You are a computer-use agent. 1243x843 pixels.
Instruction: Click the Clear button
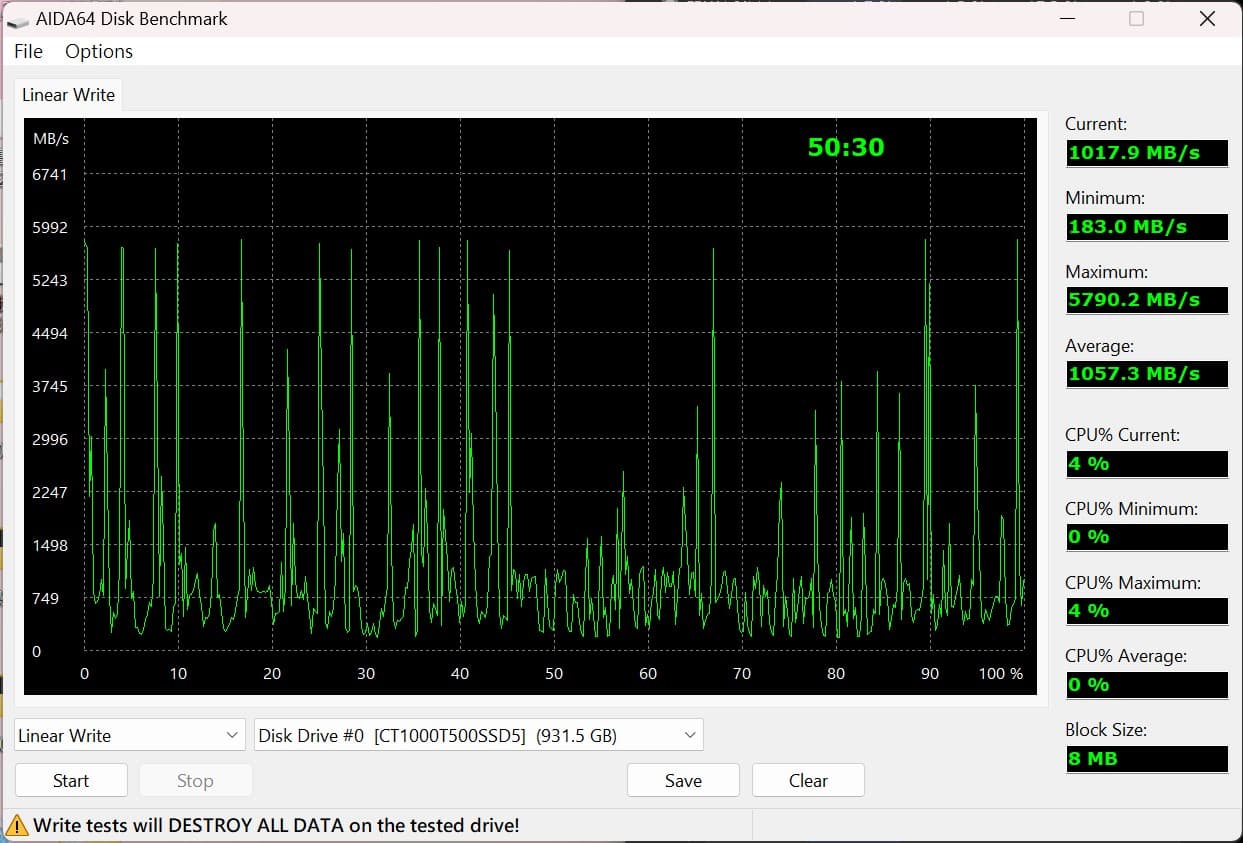point(808,780)
